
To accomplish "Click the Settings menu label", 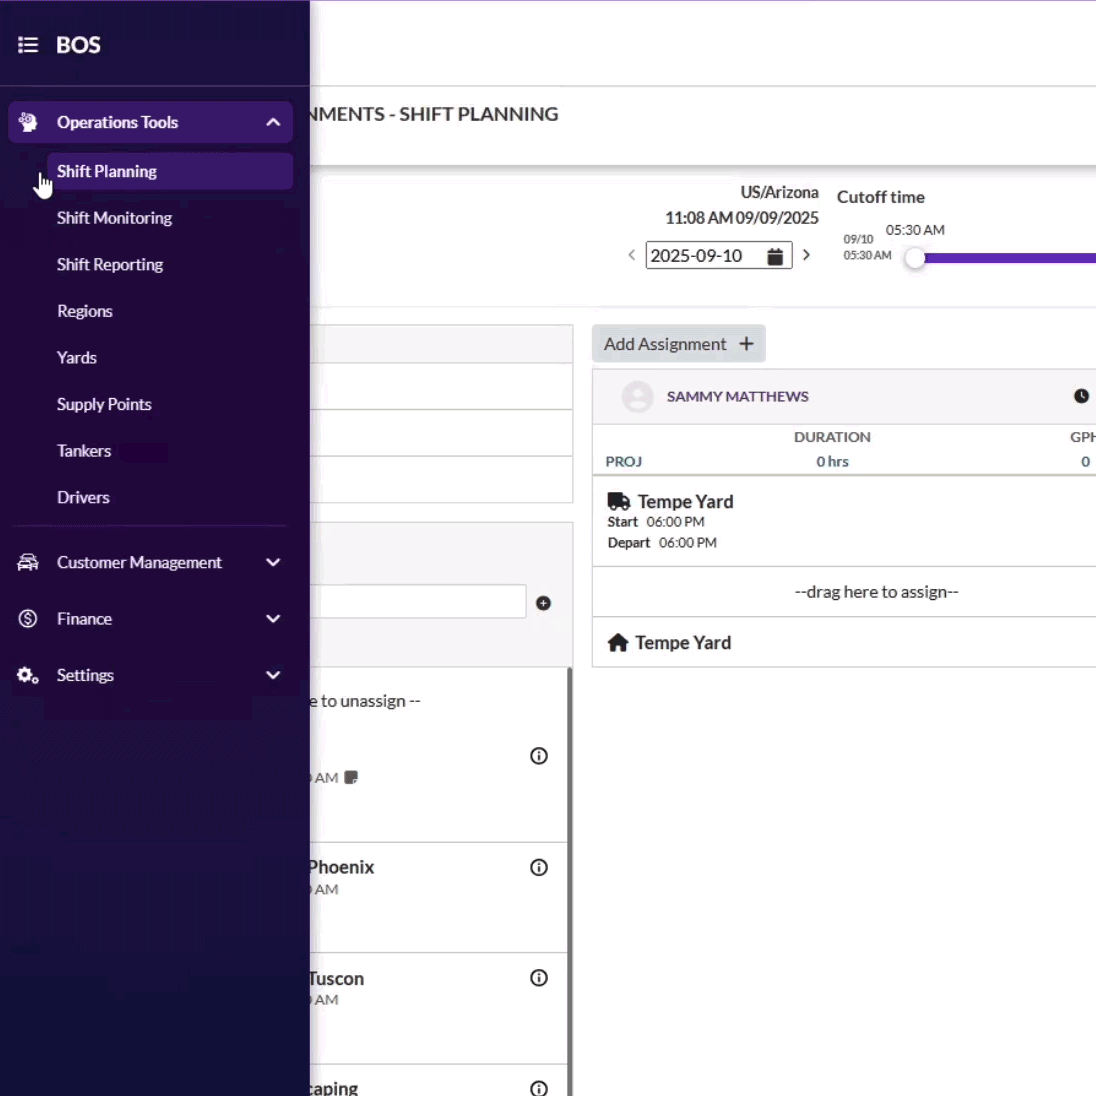I will pyautogui.click(x=85, y=675).
